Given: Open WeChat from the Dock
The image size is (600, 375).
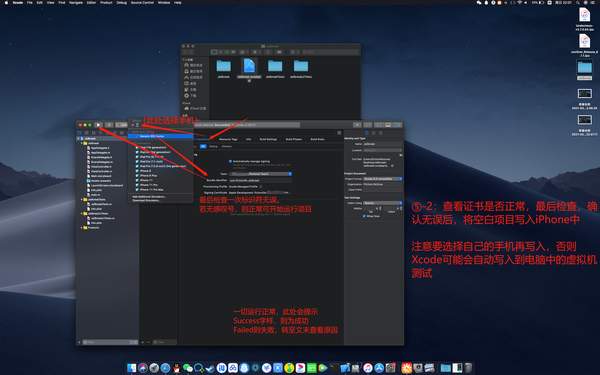Looking at the screenshot, I should 188,368.
